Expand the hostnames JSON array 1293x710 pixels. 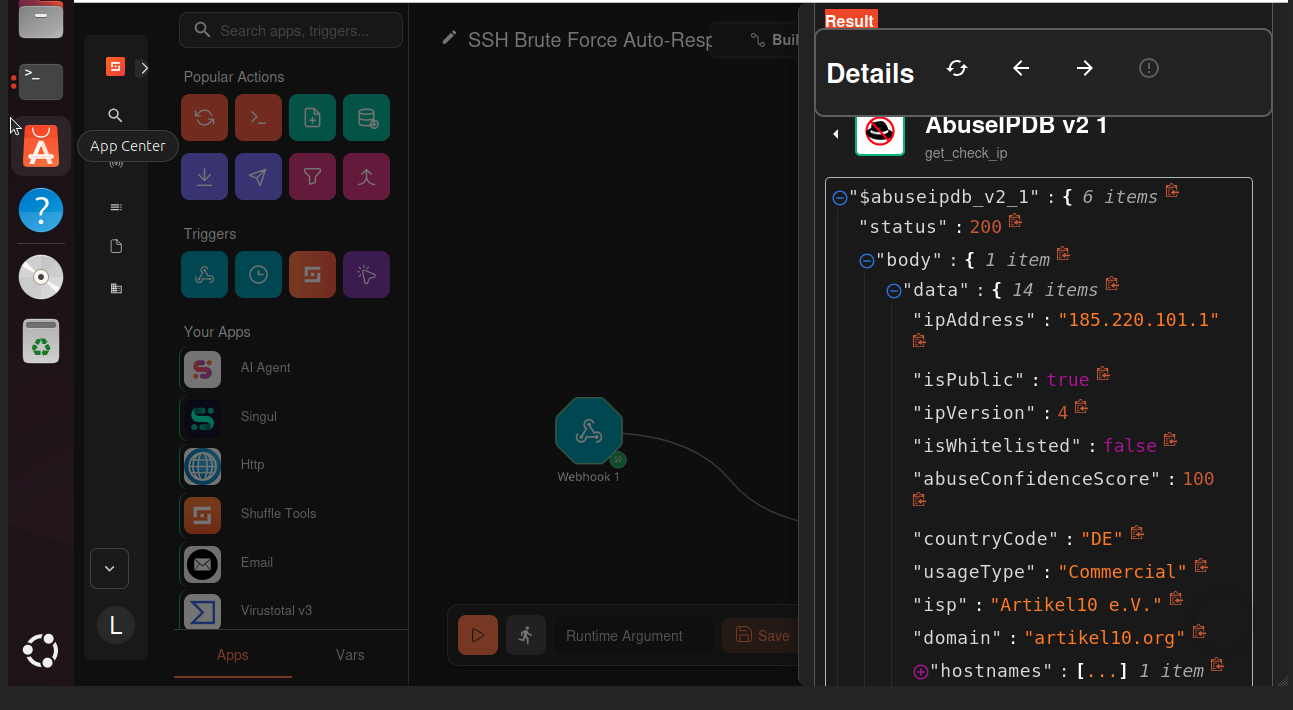(921, 672)
